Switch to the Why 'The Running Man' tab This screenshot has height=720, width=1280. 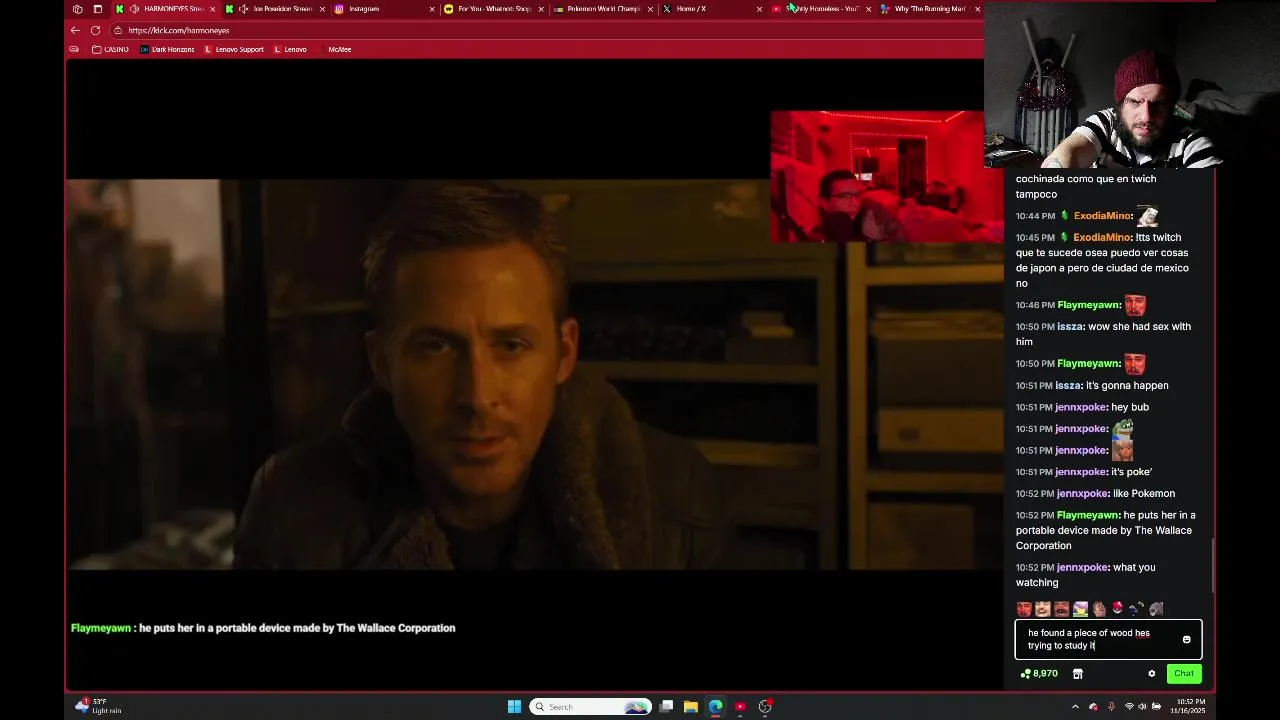coord(930,9)
